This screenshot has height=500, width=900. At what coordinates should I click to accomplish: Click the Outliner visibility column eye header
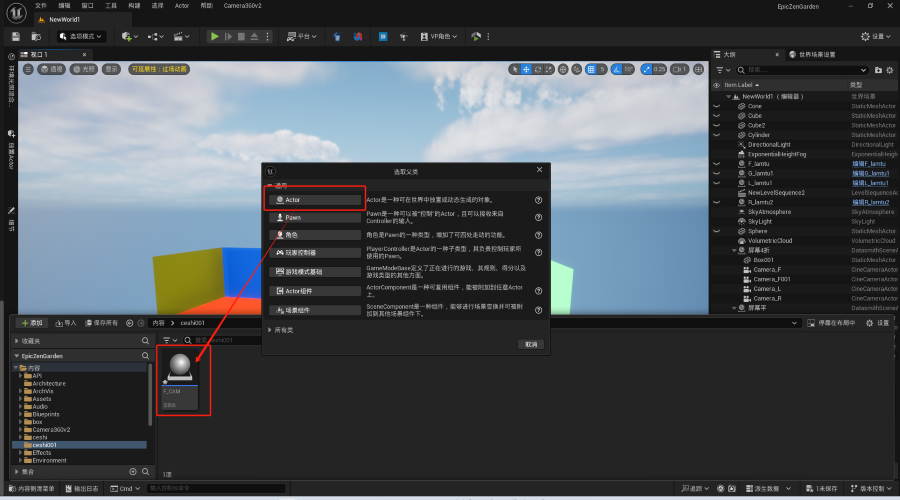tap(716, 85)
